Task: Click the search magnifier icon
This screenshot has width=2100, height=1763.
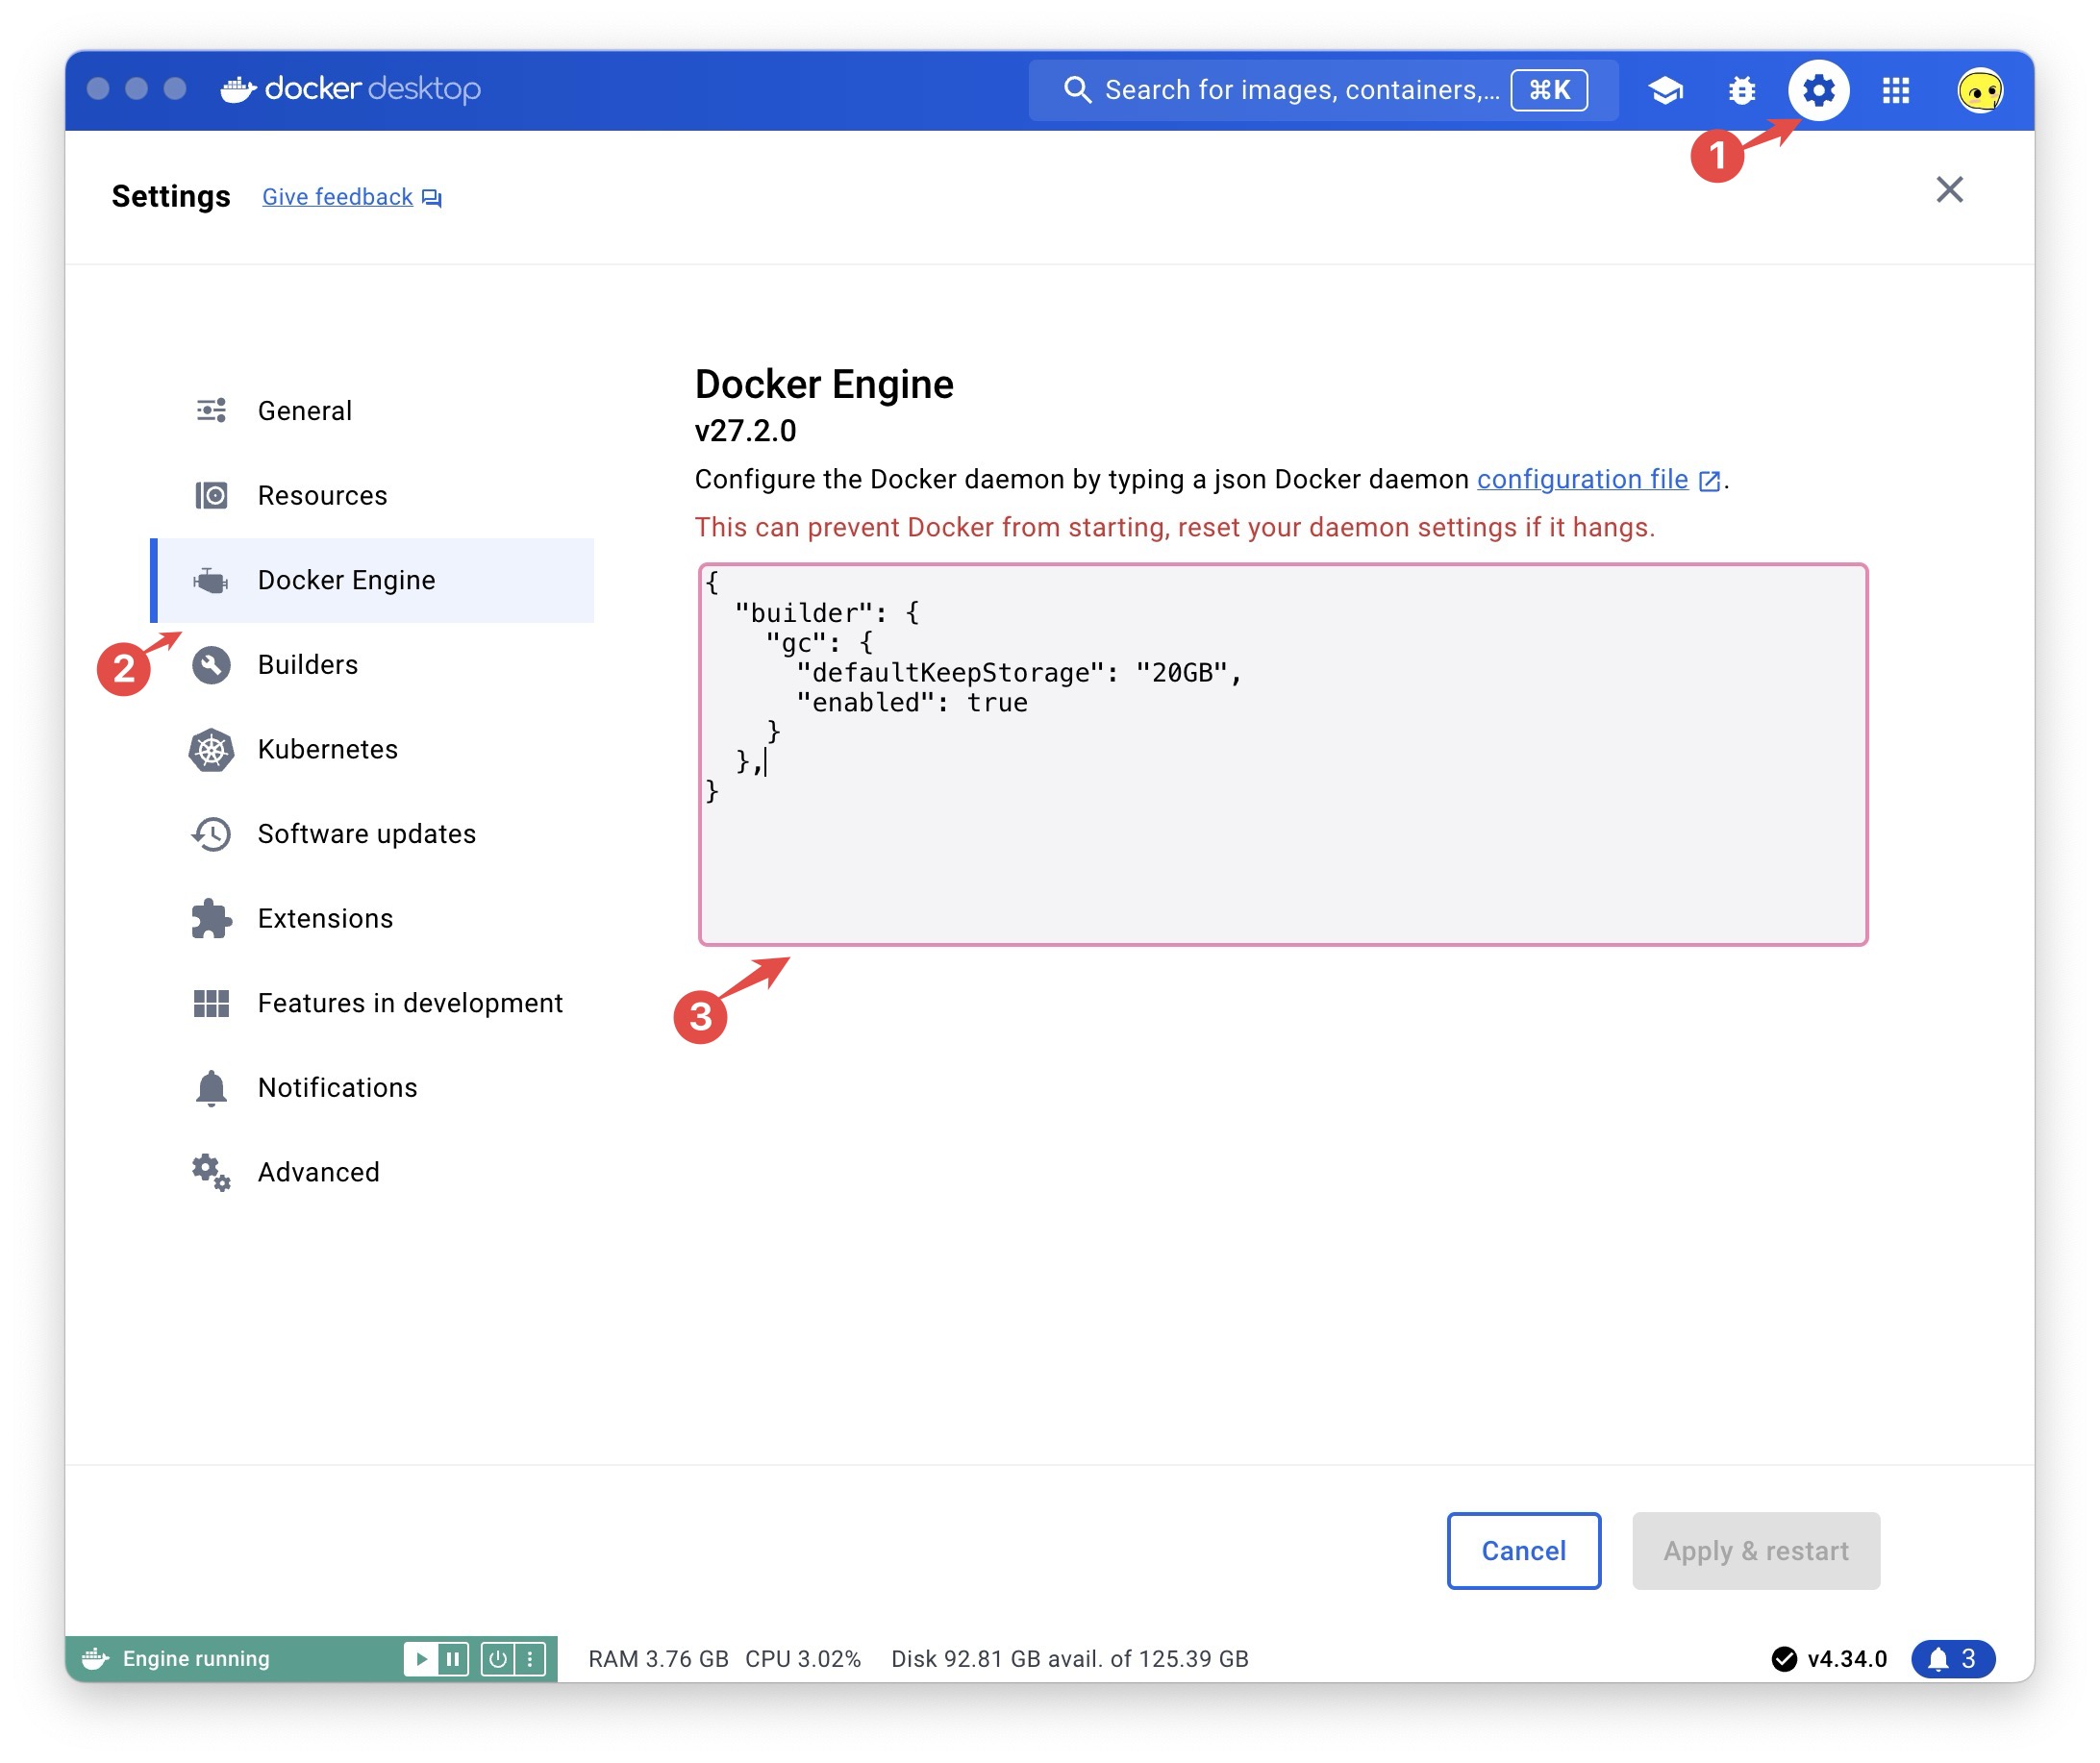Action: pos(1076,90)
